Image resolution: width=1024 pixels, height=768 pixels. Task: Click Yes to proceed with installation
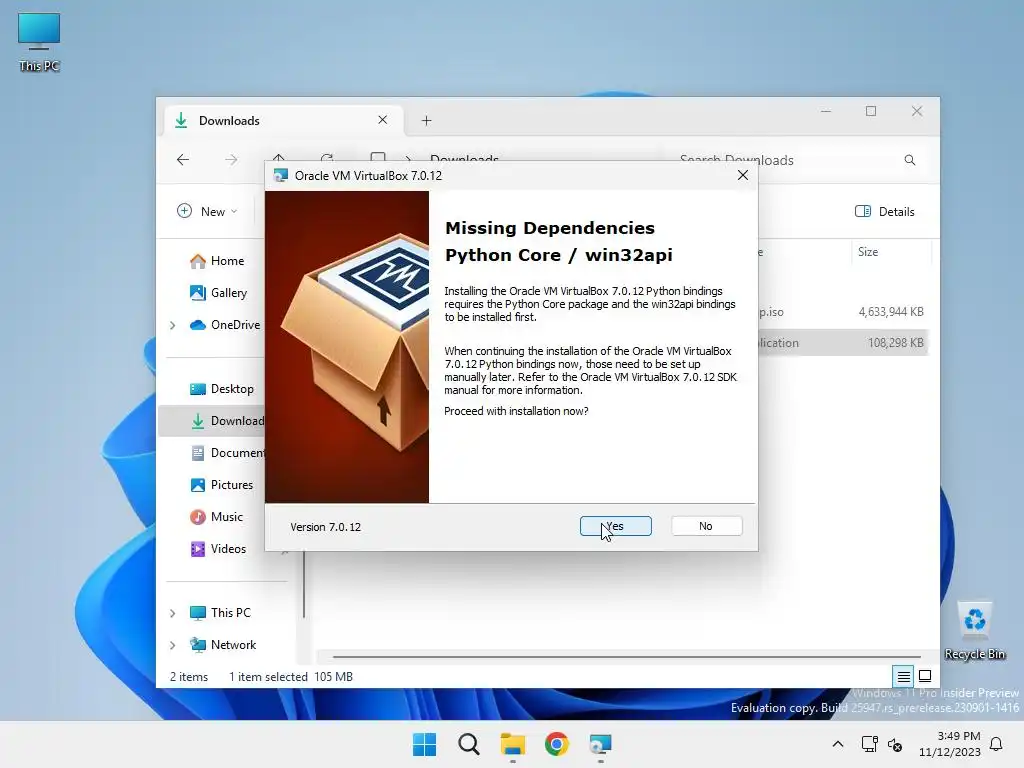click(x=615, y=526)
